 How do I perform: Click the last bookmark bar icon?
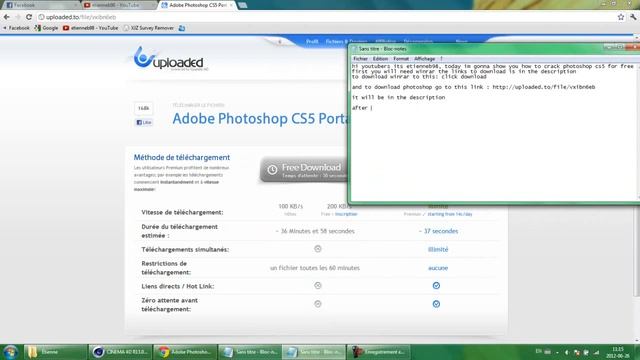pyautogui.click(x=182, y=28)
